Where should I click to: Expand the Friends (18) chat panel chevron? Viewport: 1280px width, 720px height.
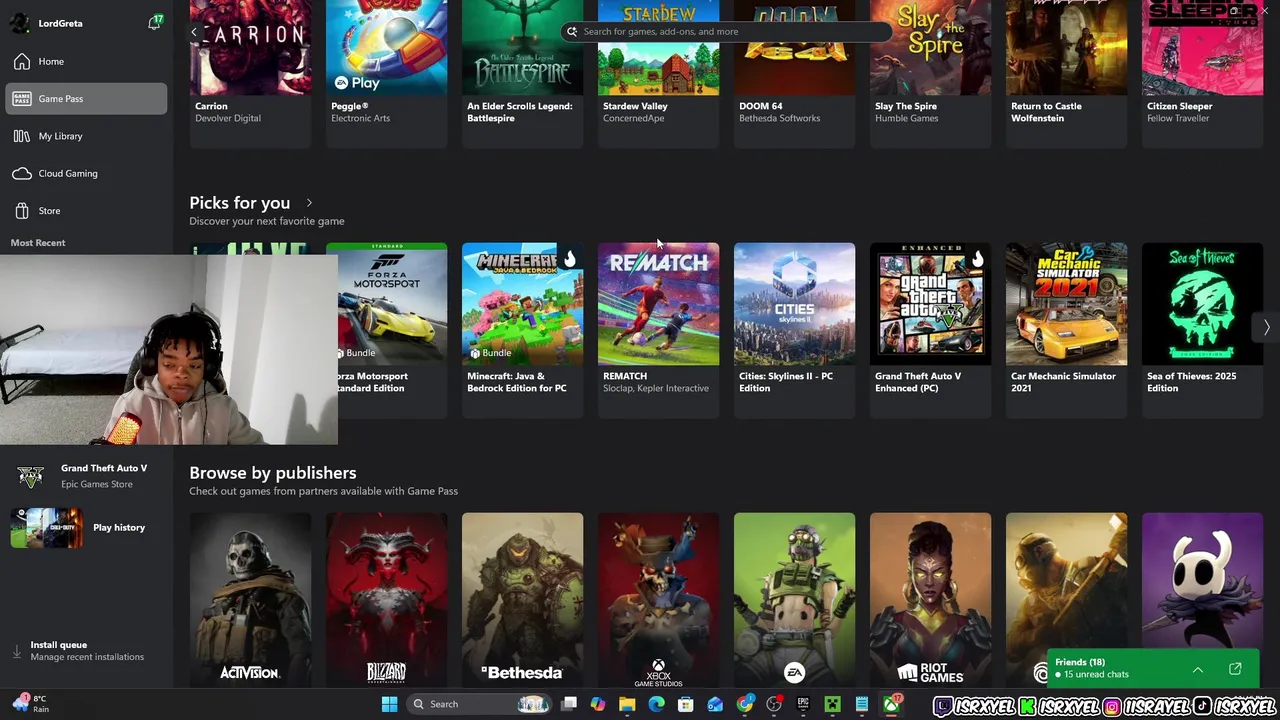coord(1197,669)
